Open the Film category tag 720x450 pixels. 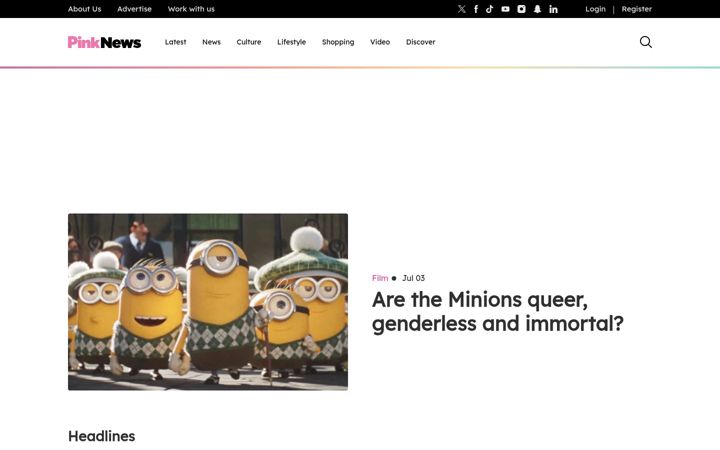[380, 278]
